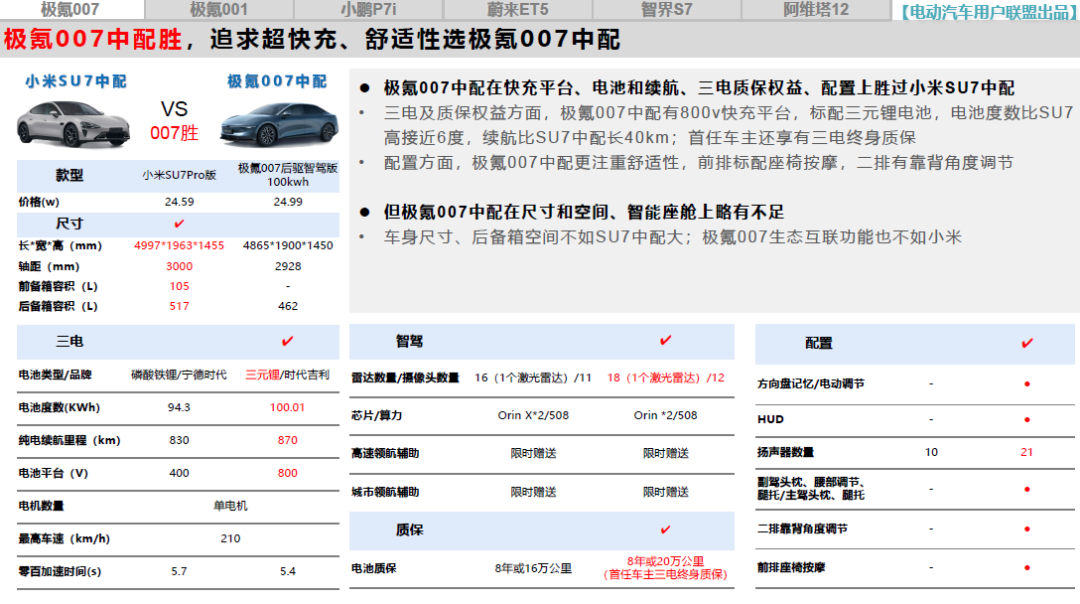This screenshot has width=1080, height=604.
Task: Click the 零百加速时间(s) row label
Action: pyautogui.click(x=60, y=571)
